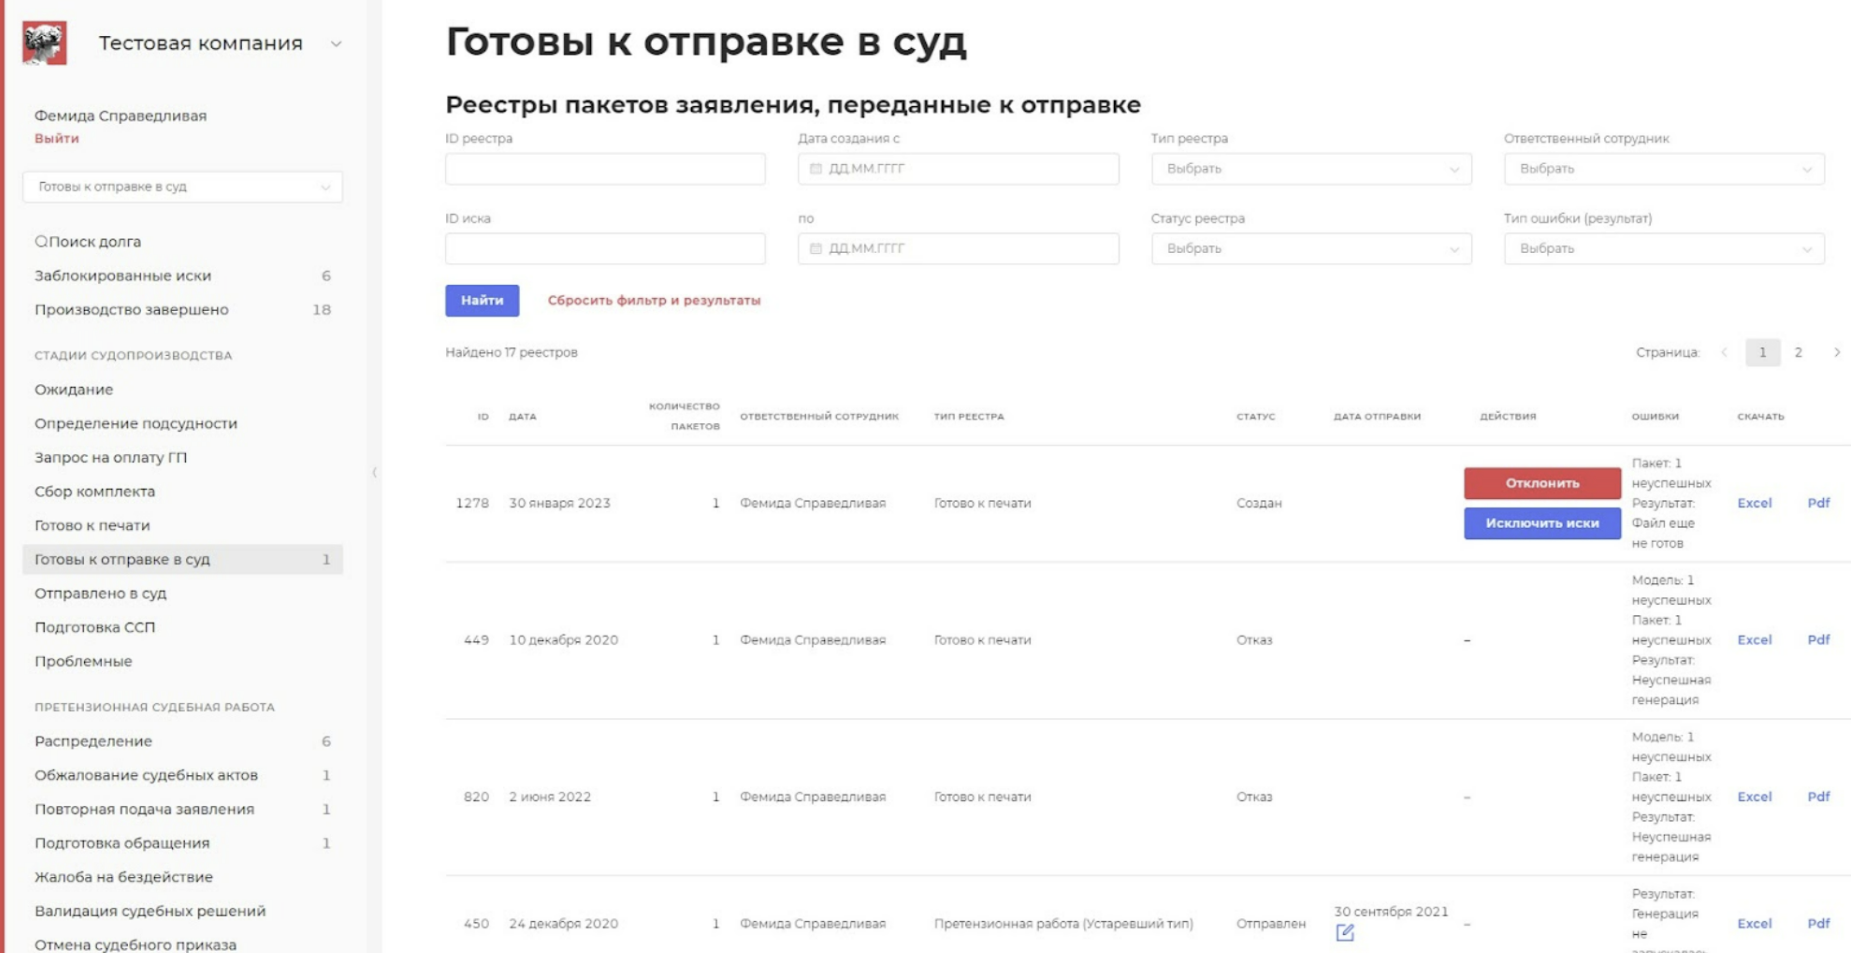Click the red Отклонить button
The width and height of the screenshot is (1851, 953).
point(1541,483)
